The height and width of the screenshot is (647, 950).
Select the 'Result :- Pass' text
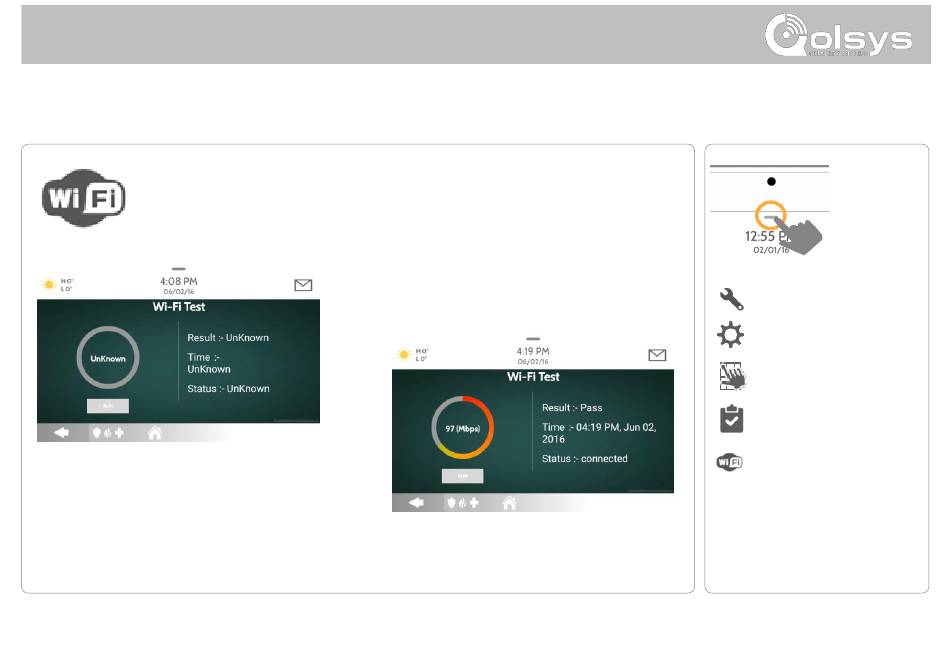pos(572,408)
